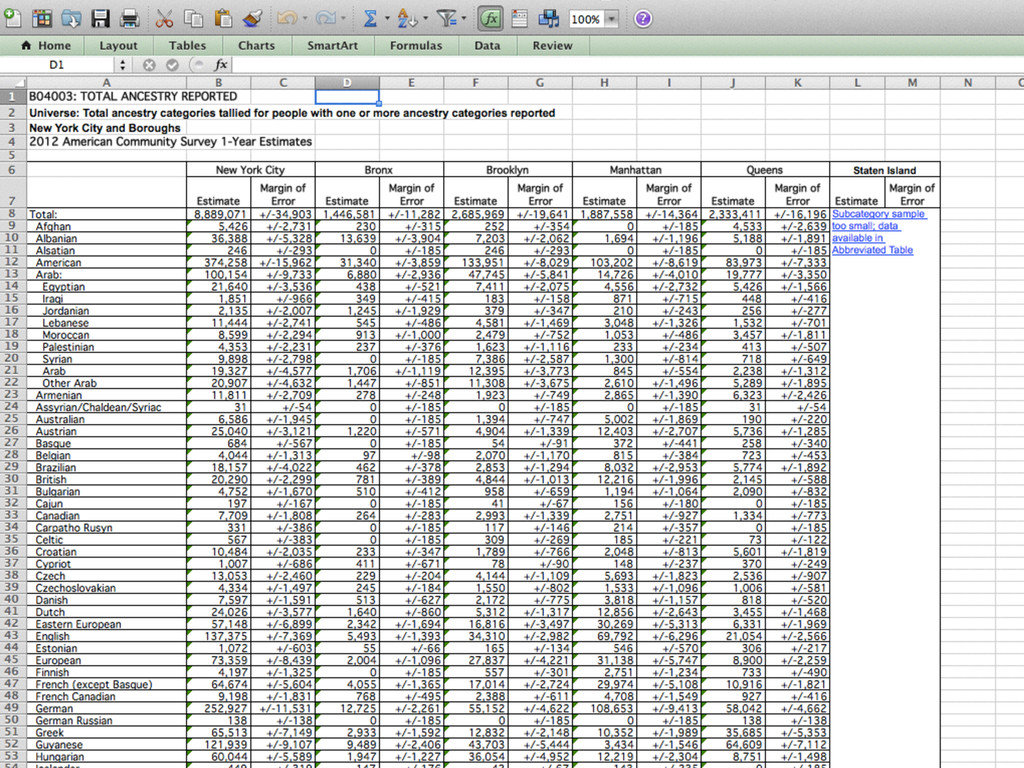Select the 'Assyrian/Chaldean/Syriac' row label
Viewport: 1024px width, 768px height.
pos(106,407)
